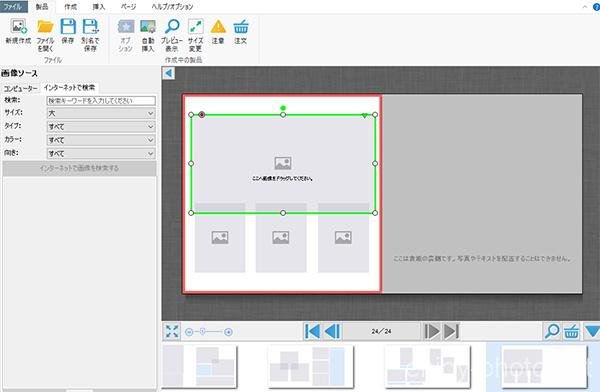The height and width of the screenshot is (392, 600).
Task: Click the 自動挿入 auto insert icon
Action: pyautogui.click(x=148, y=27)
